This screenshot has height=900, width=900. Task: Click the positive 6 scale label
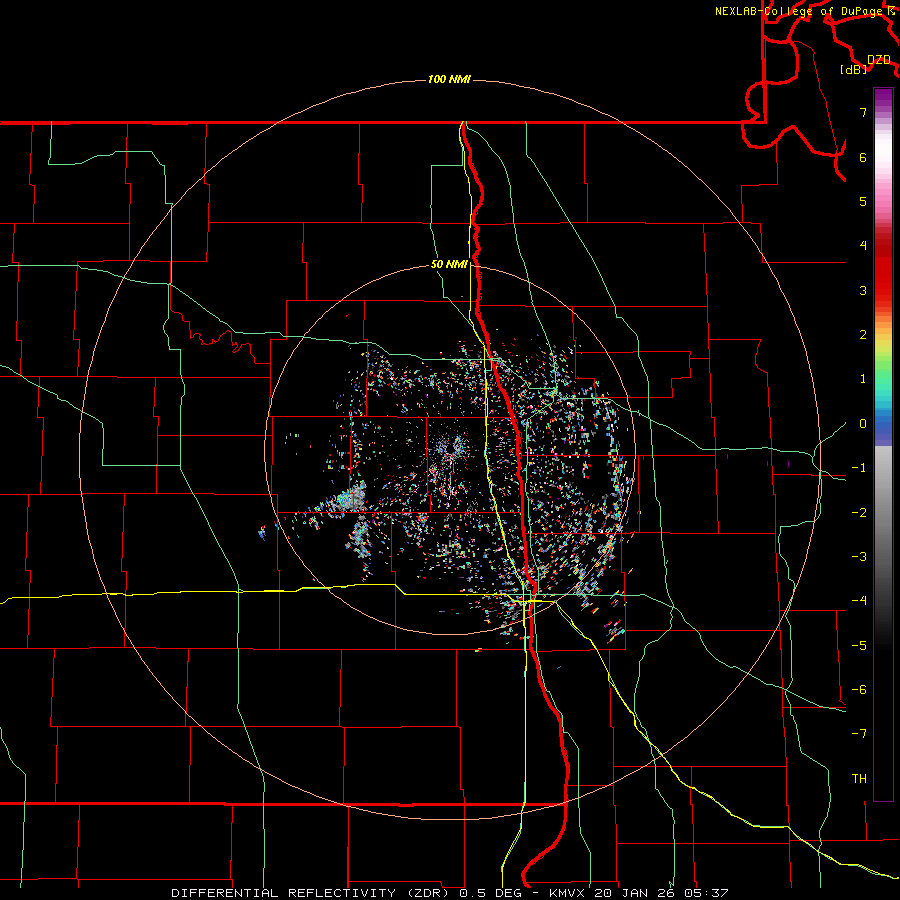863,157
